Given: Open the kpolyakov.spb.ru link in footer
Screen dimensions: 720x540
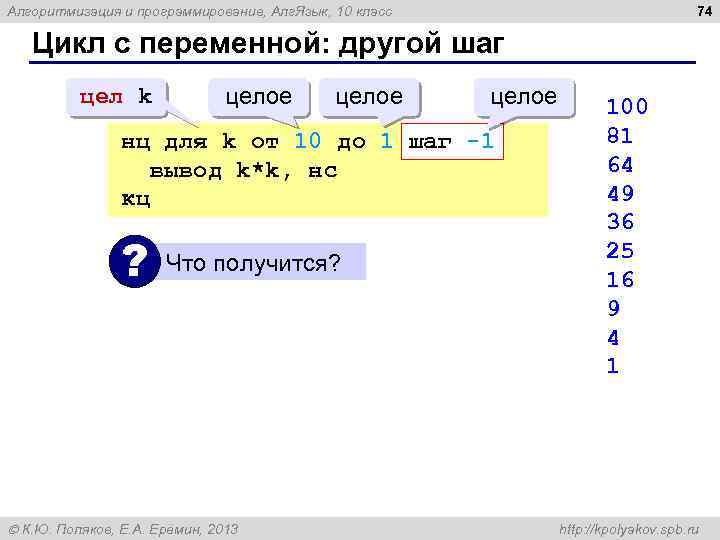Looking at the screenshot, I should (x=629, y=529).
